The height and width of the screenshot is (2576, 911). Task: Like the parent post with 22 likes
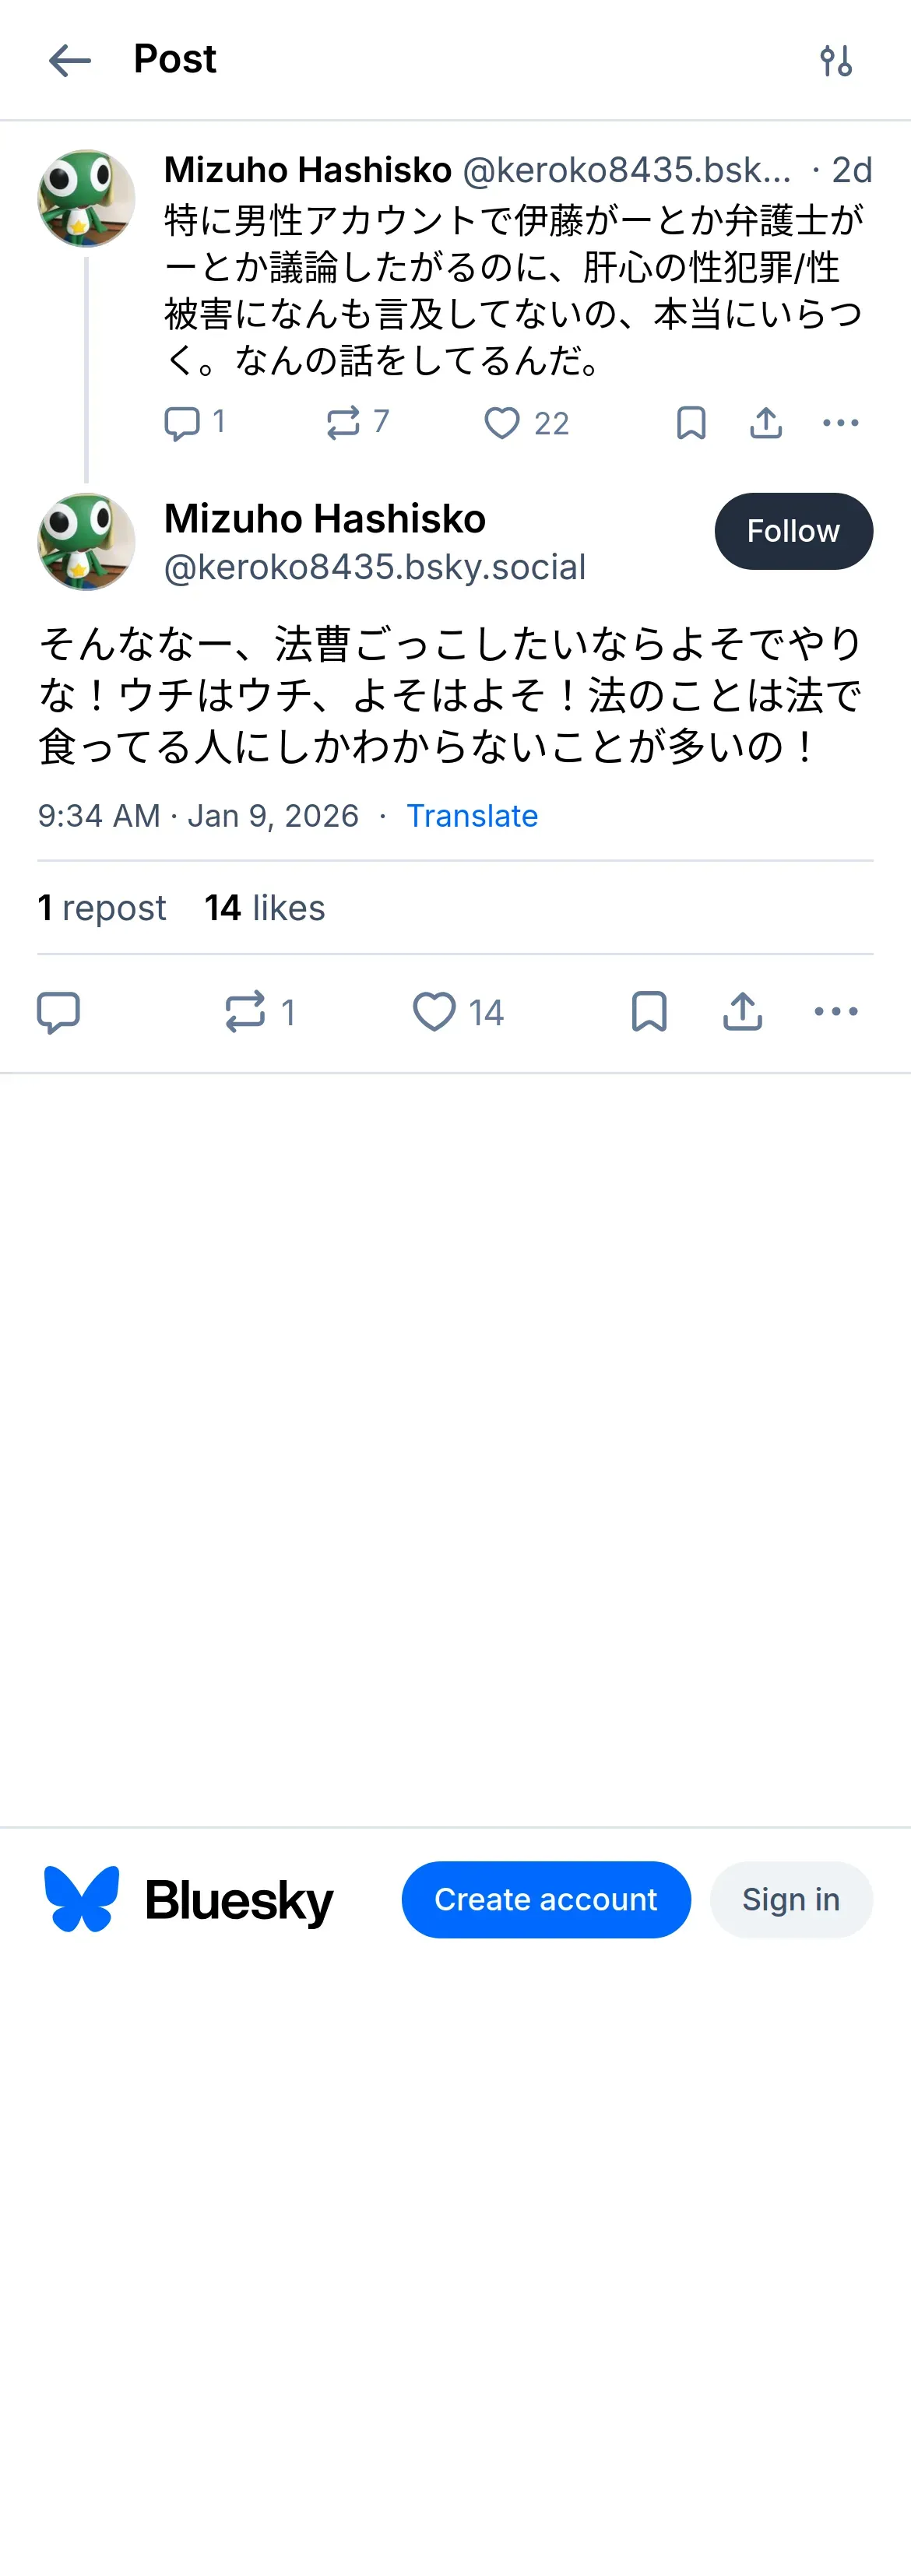tap(502, 423)
